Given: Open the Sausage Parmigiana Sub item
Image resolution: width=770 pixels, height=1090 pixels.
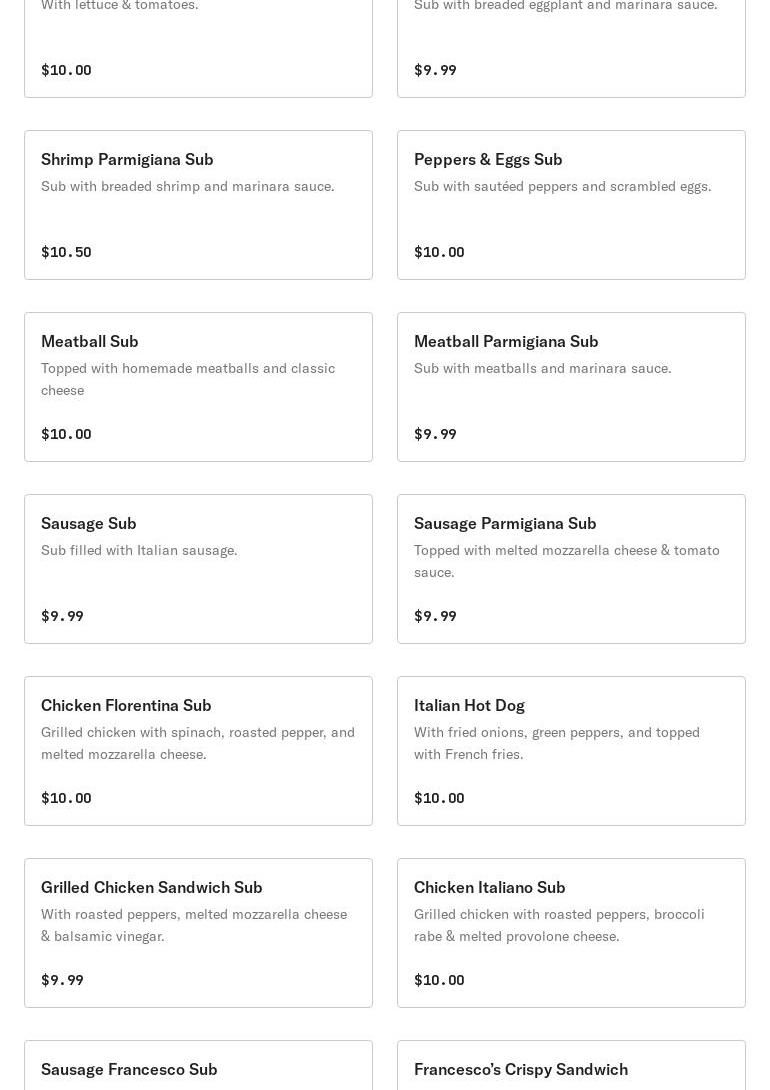Looking at the screenshot, I should pos(571,569).
